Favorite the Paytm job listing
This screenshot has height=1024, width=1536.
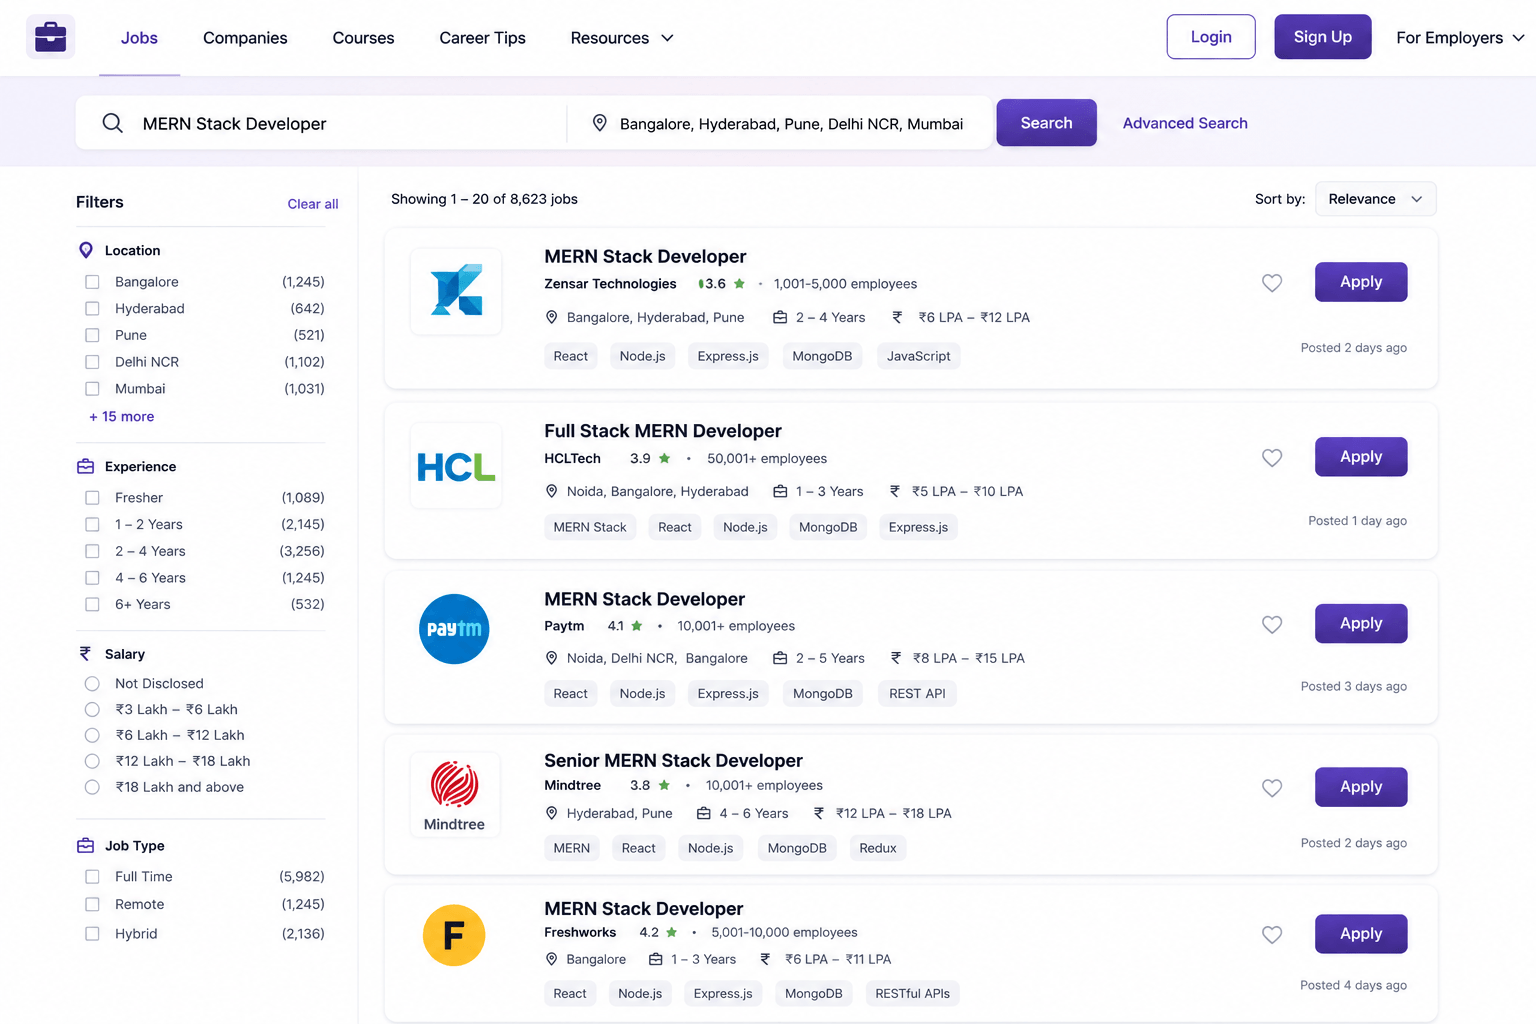[1272, 625]
